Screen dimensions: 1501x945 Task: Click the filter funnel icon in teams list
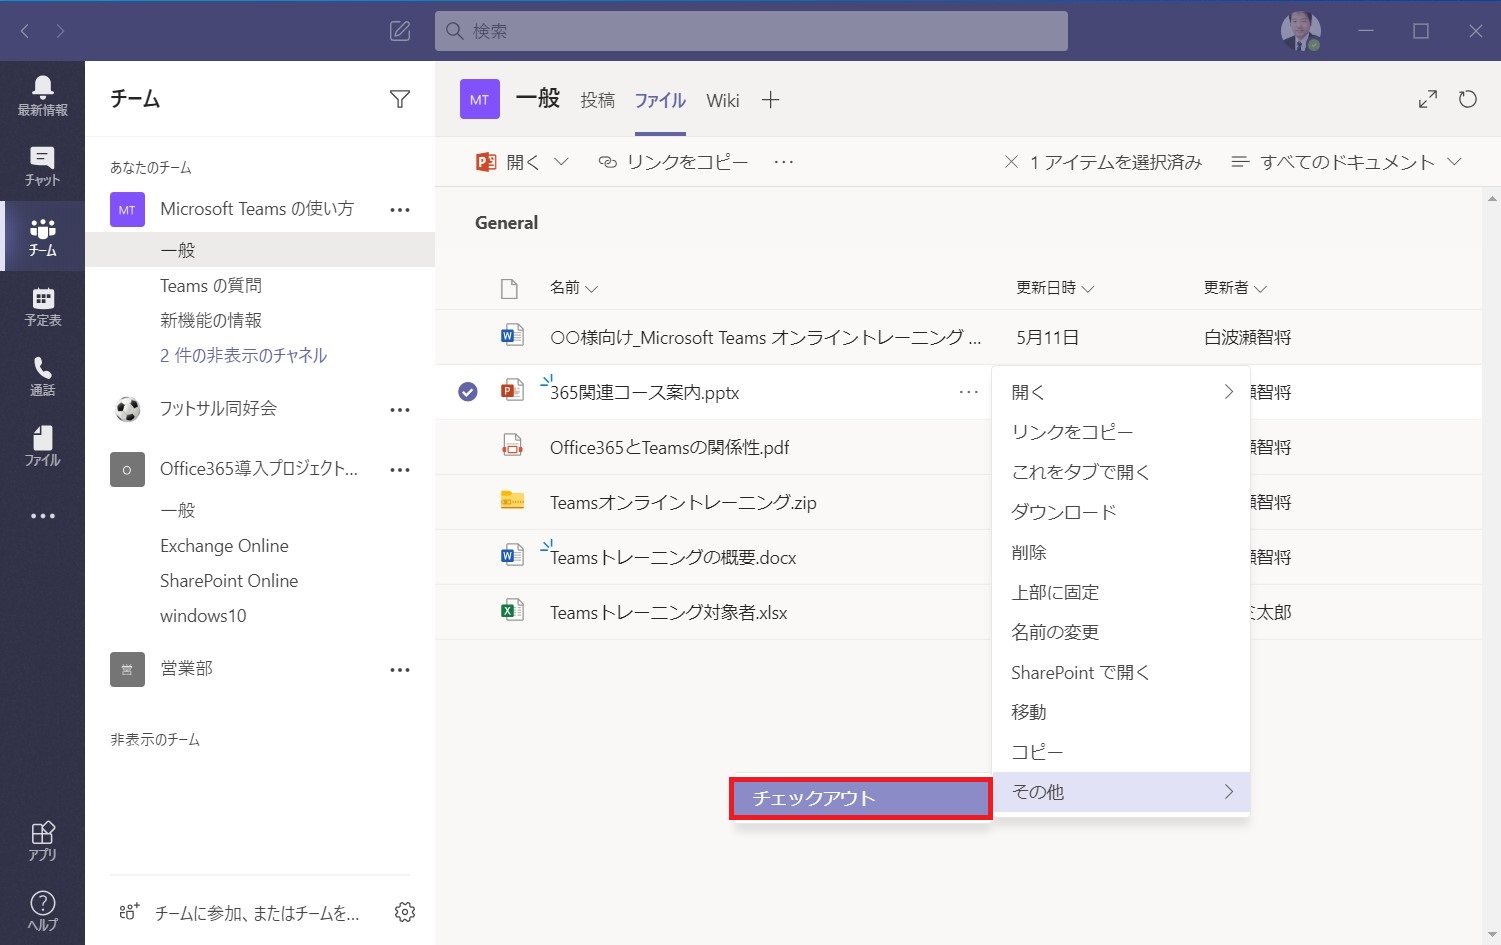coord(400,99)
